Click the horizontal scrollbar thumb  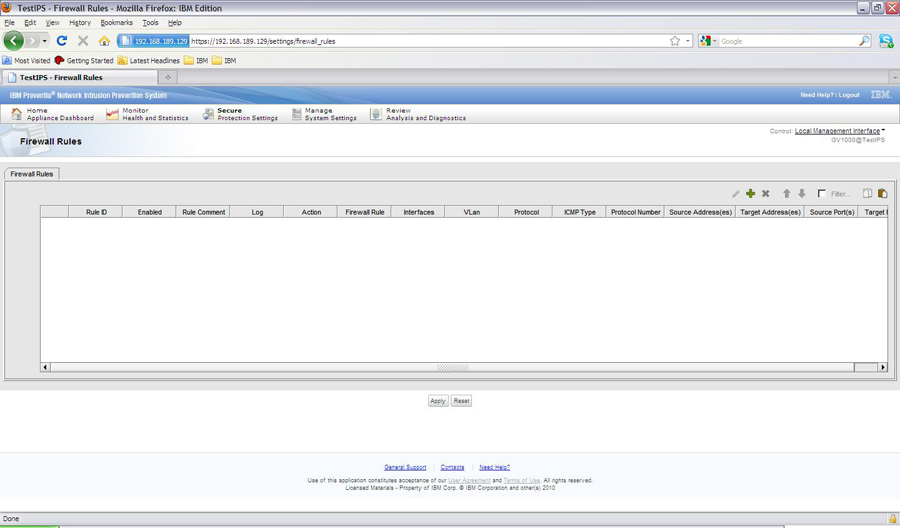tap(452, 367)
